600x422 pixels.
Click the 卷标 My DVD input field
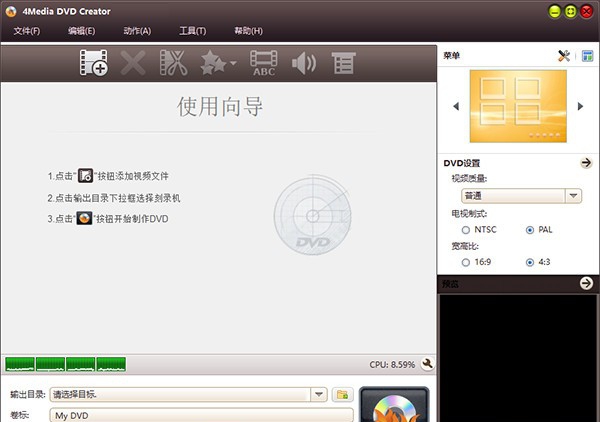click(x=201, y=415)
